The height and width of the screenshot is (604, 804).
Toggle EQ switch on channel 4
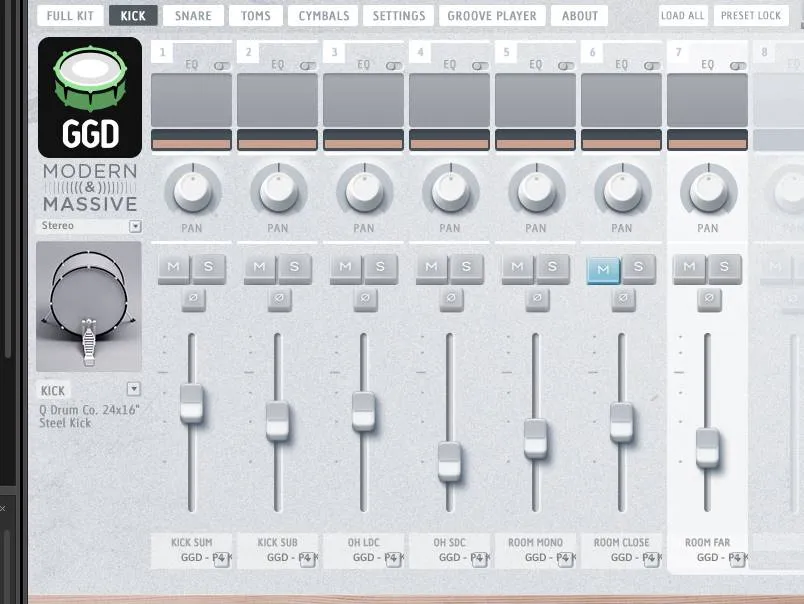click(x=480, y=66)
